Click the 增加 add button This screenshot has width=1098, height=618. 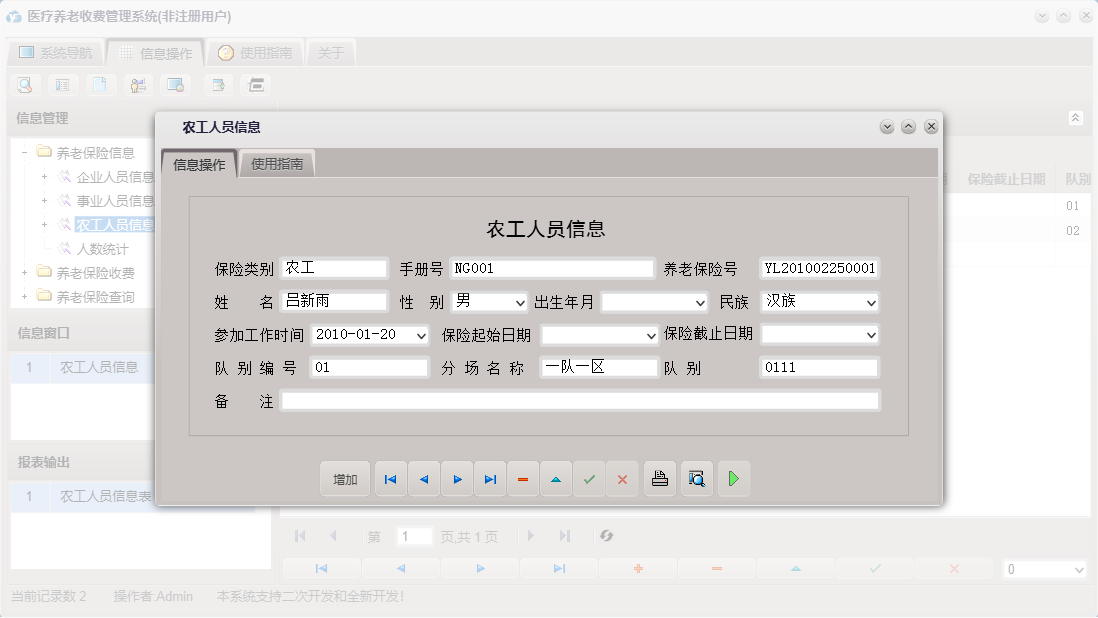point(344,478)
